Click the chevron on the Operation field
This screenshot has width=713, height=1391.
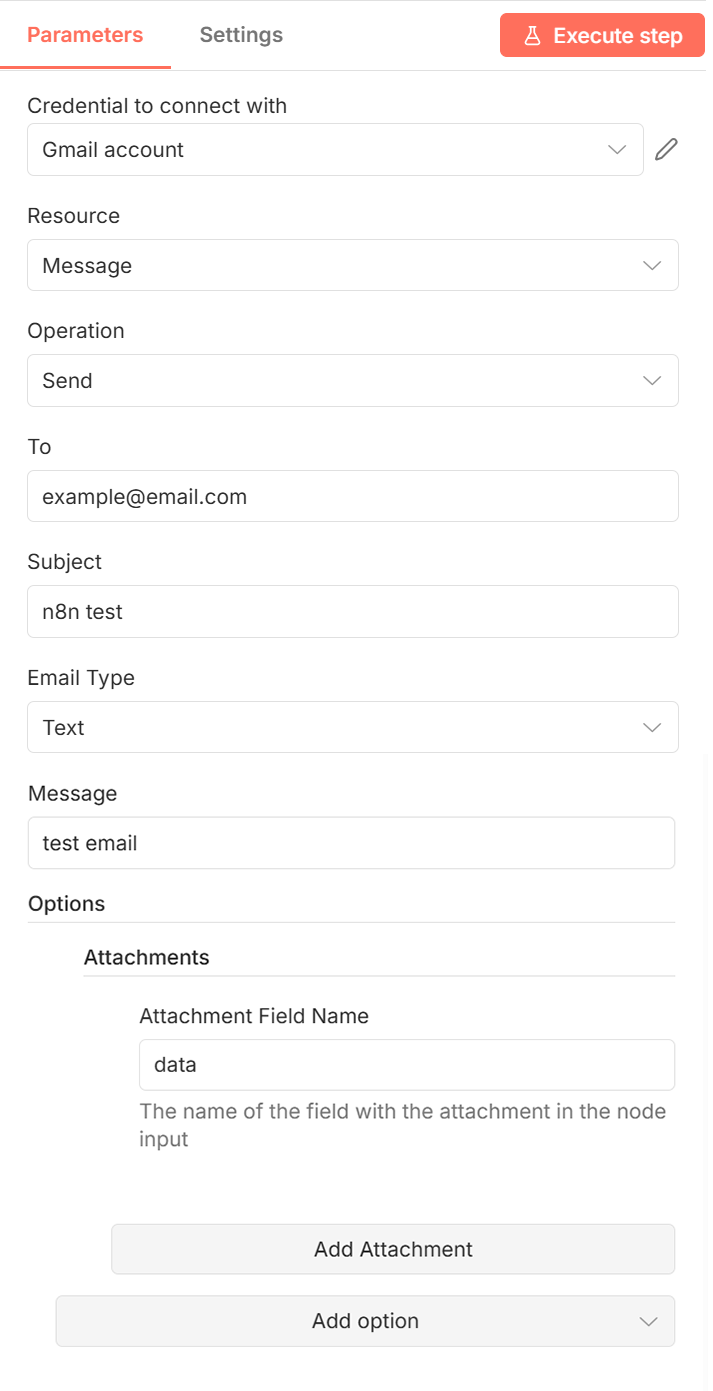point(651,380)
